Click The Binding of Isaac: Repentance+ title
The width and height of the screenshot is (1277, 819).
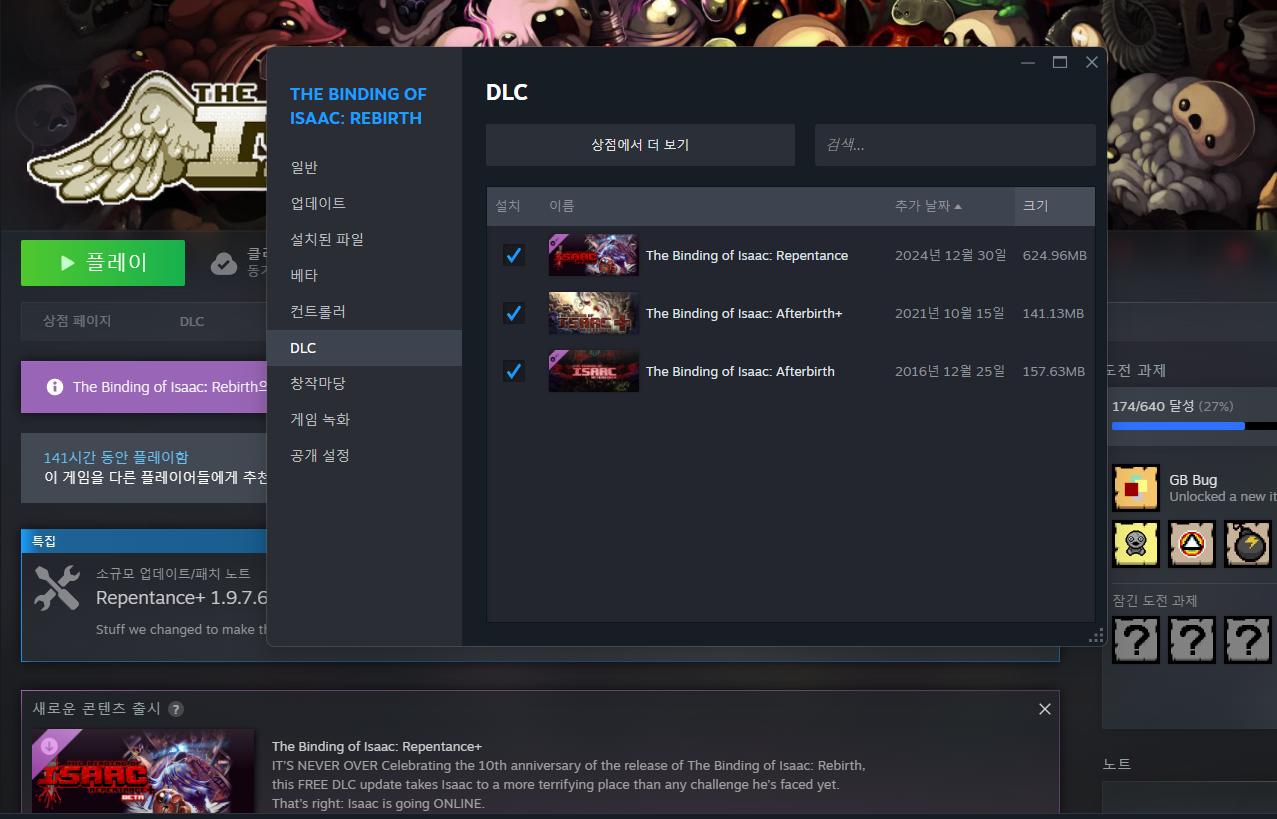tap(377, 746)
